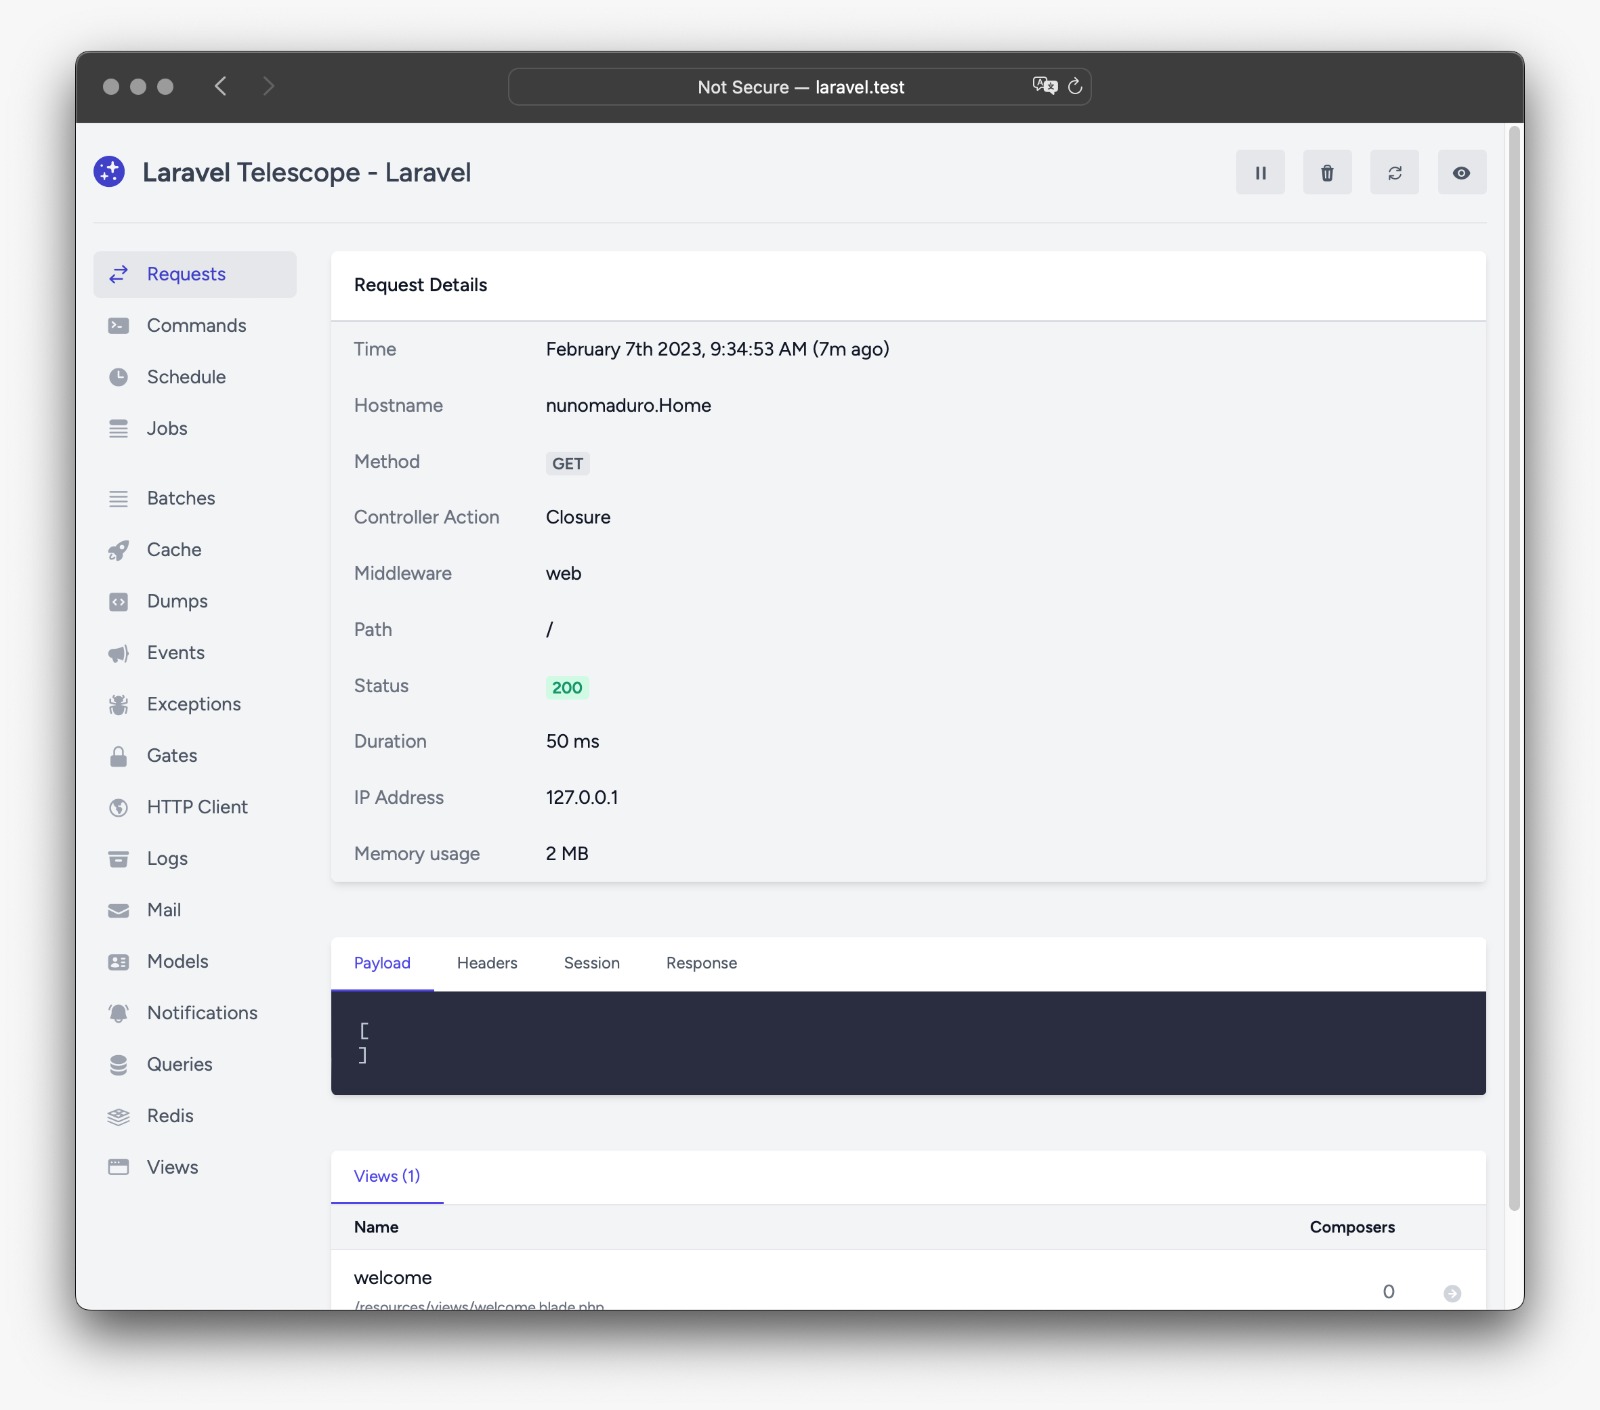Switch to the Response tab

pos(701,963)
